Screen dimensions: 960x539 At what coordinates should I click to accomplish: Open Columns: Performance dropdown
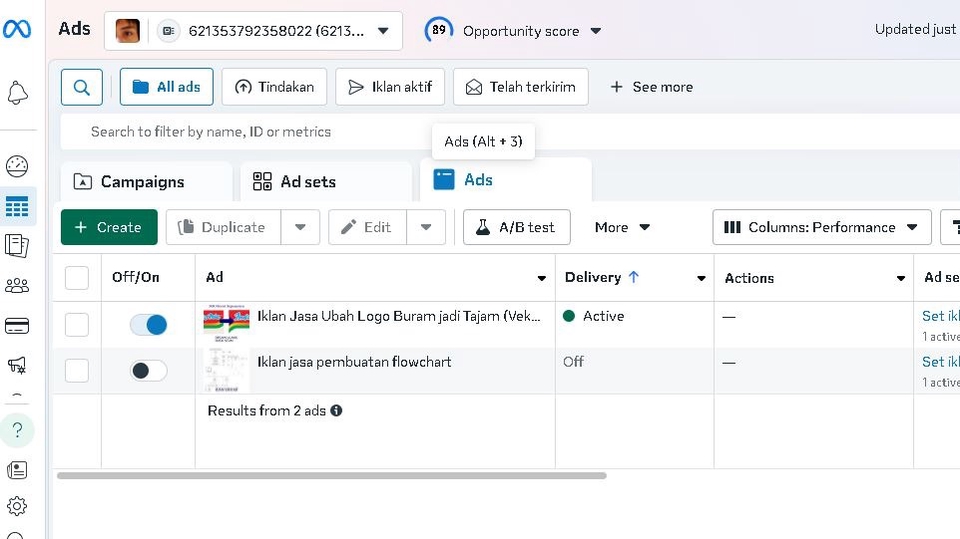(x=822, y=227)
